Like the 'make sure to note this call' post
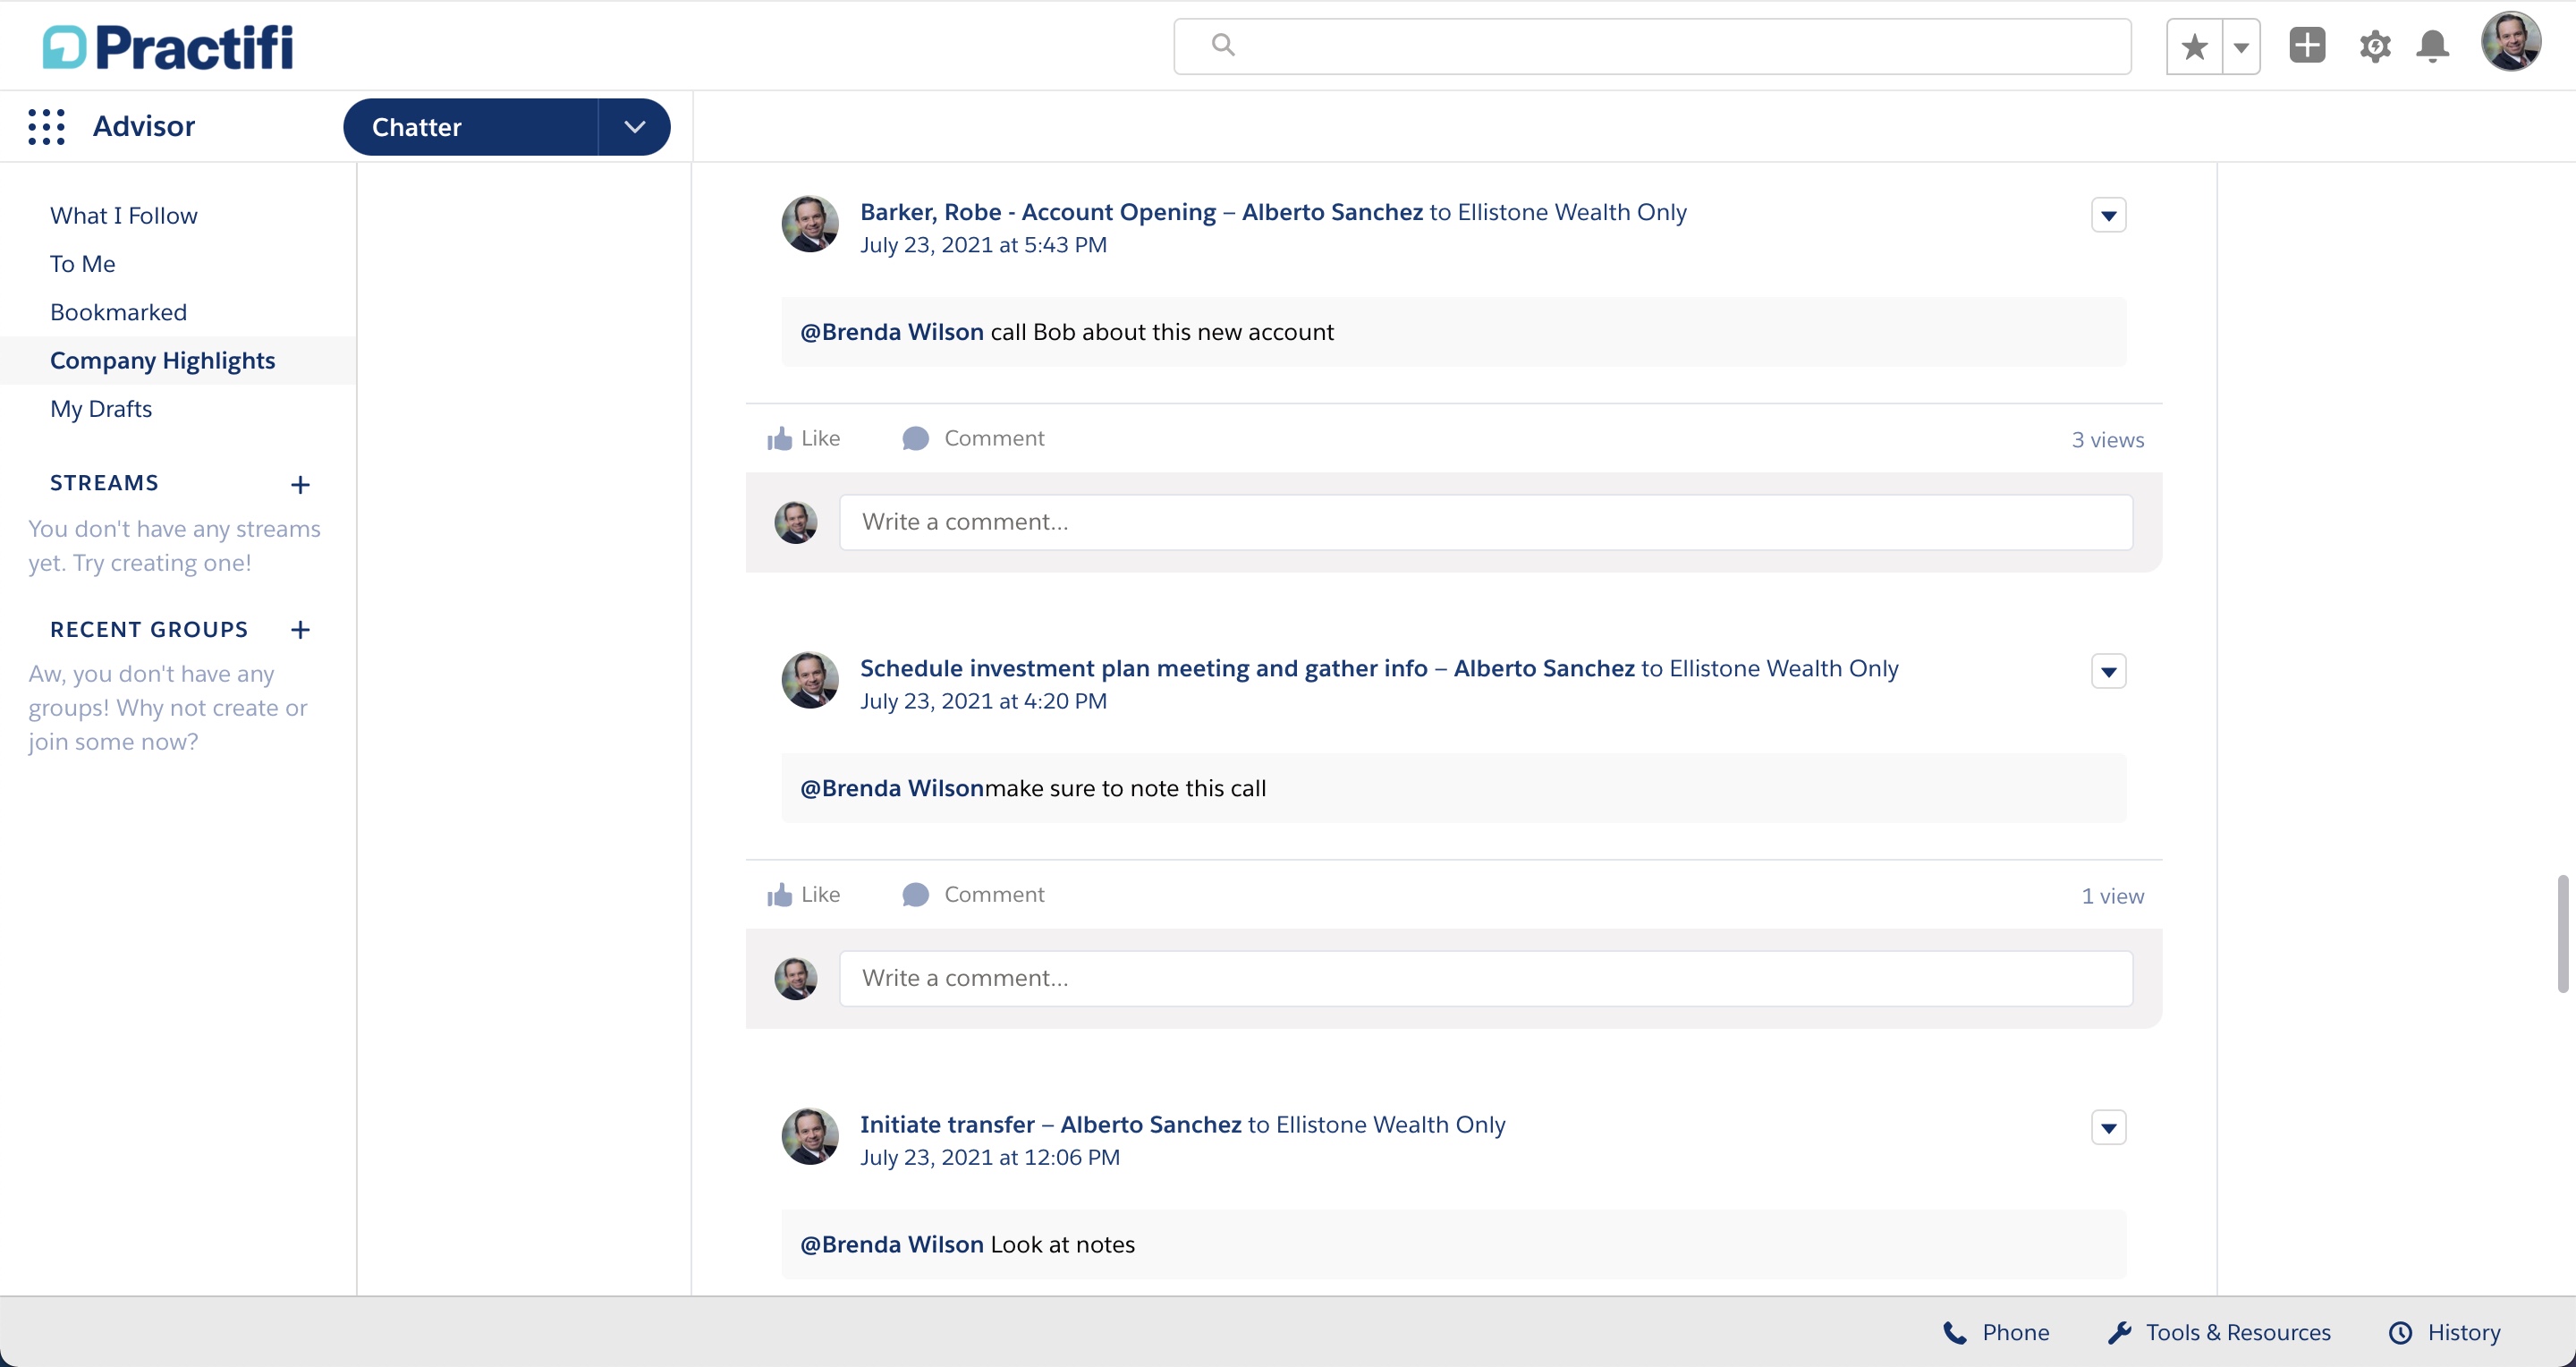This screenshot has width=2576, height=1367. (x=803, y=894)
